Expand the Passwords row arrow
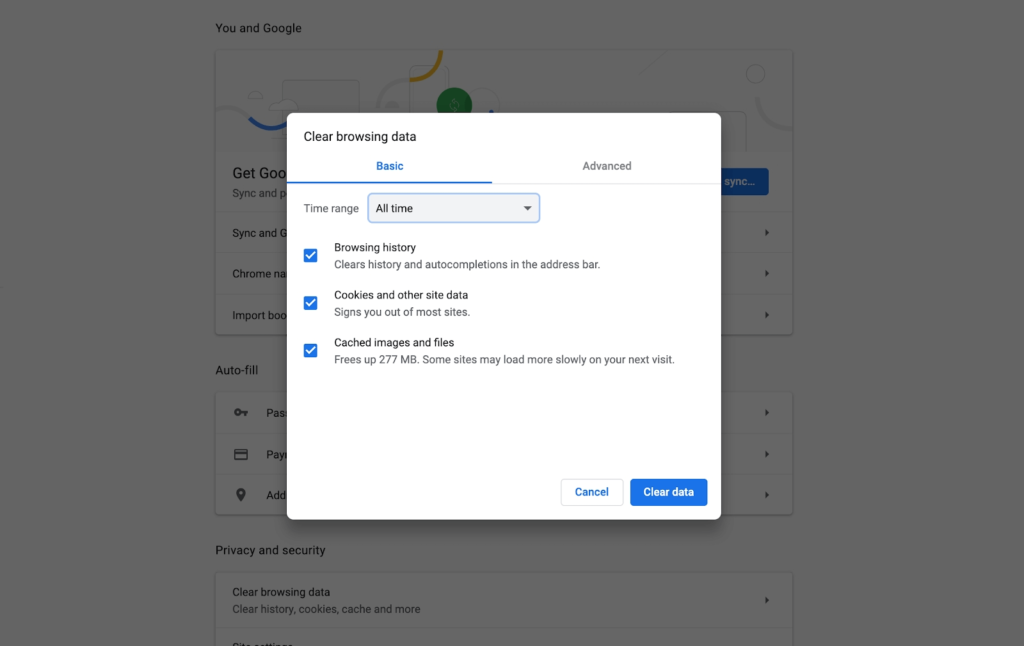Viewport: 1024px width, 646px height. coord(767,413)
